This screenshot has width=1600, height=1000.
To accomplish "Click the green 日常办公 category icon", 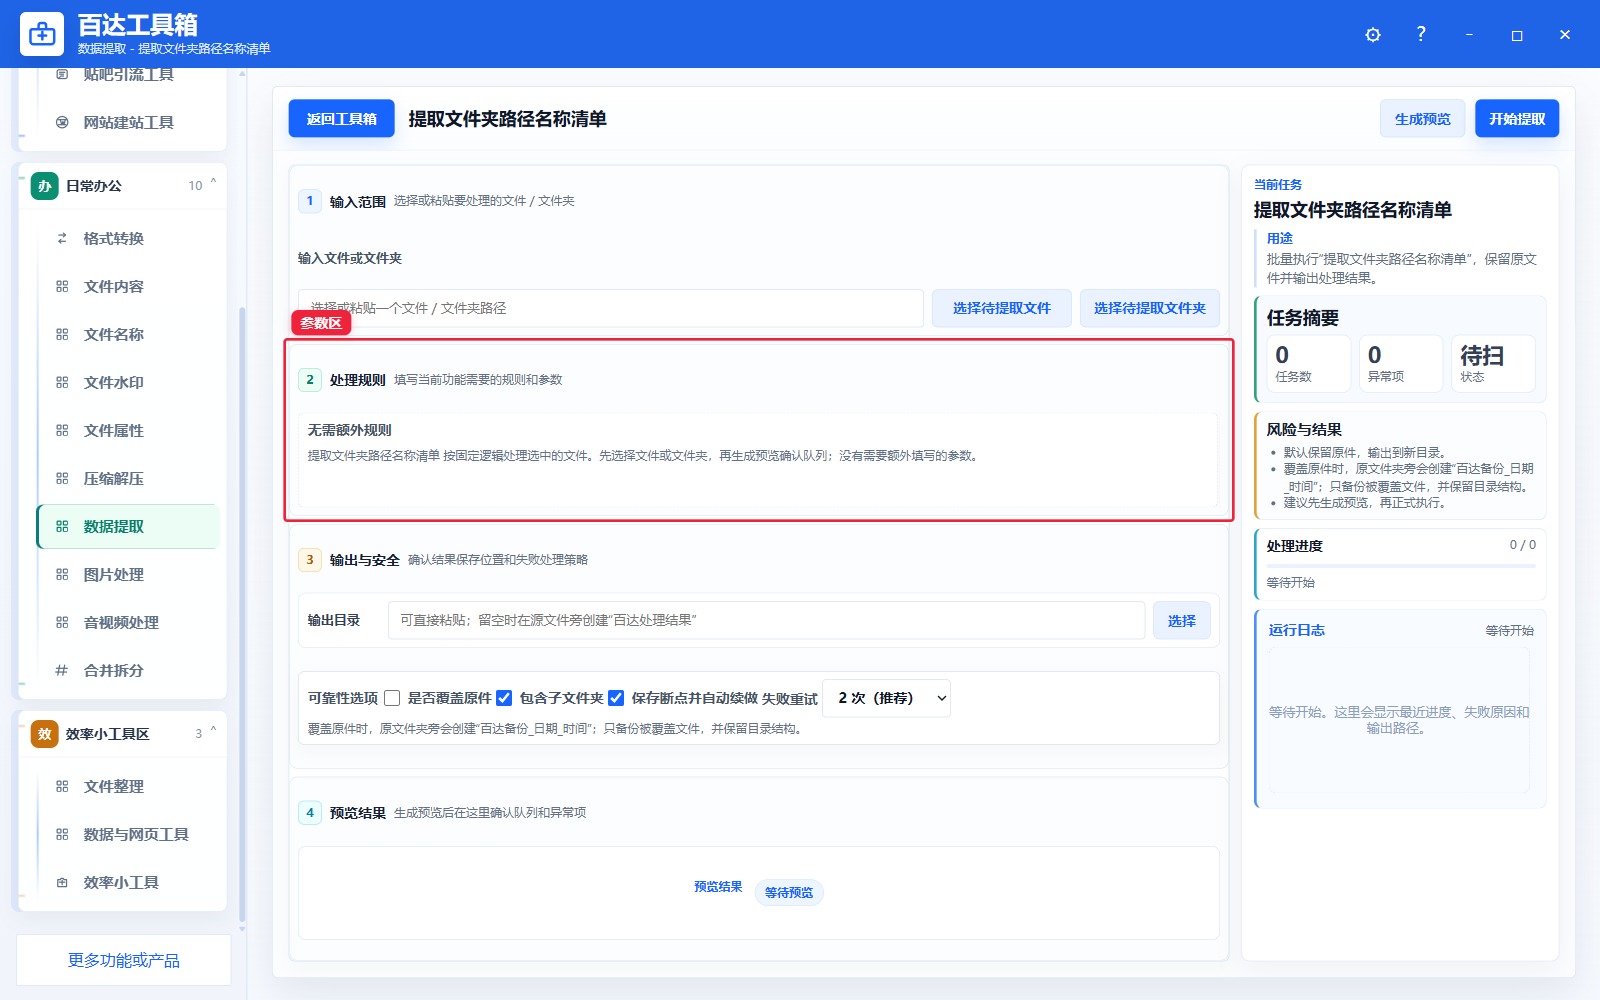I will [x=45, y=186].
